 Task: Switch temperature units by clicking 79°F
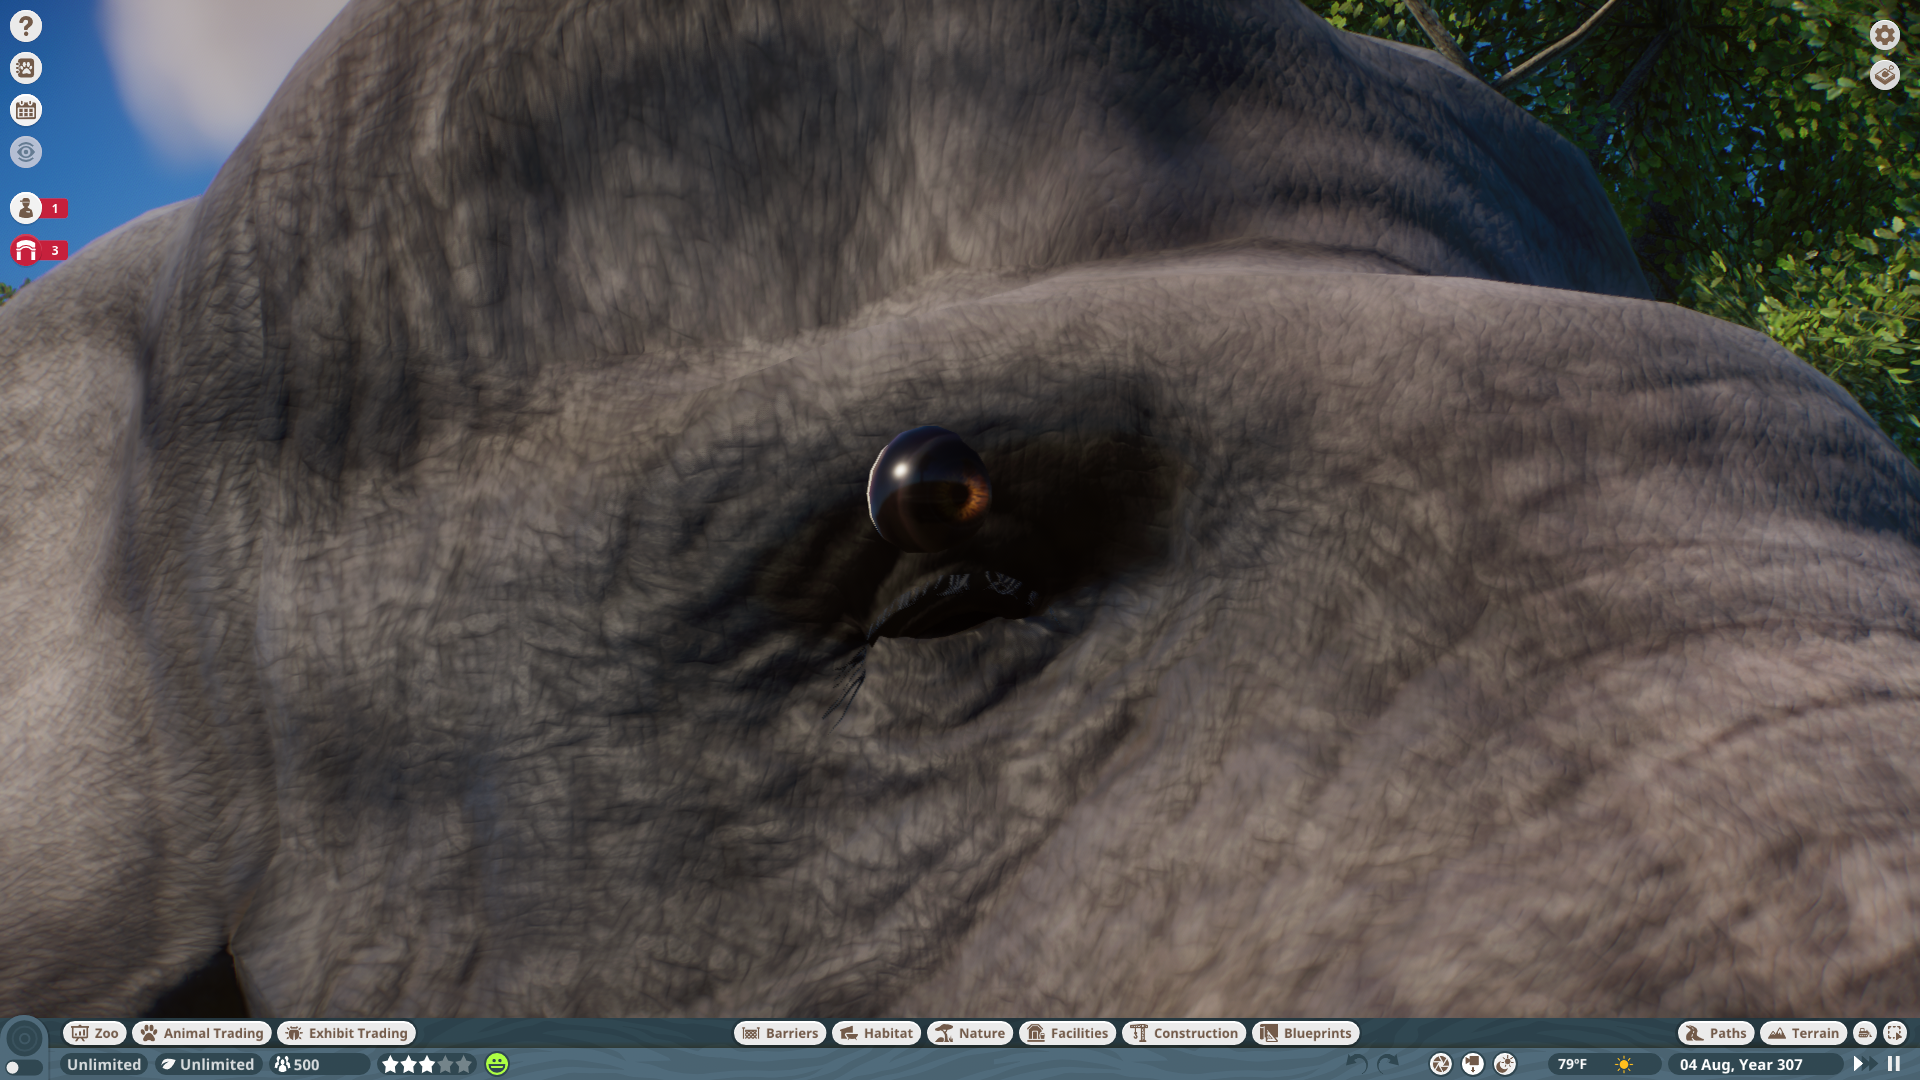tap(1573, 1064)
